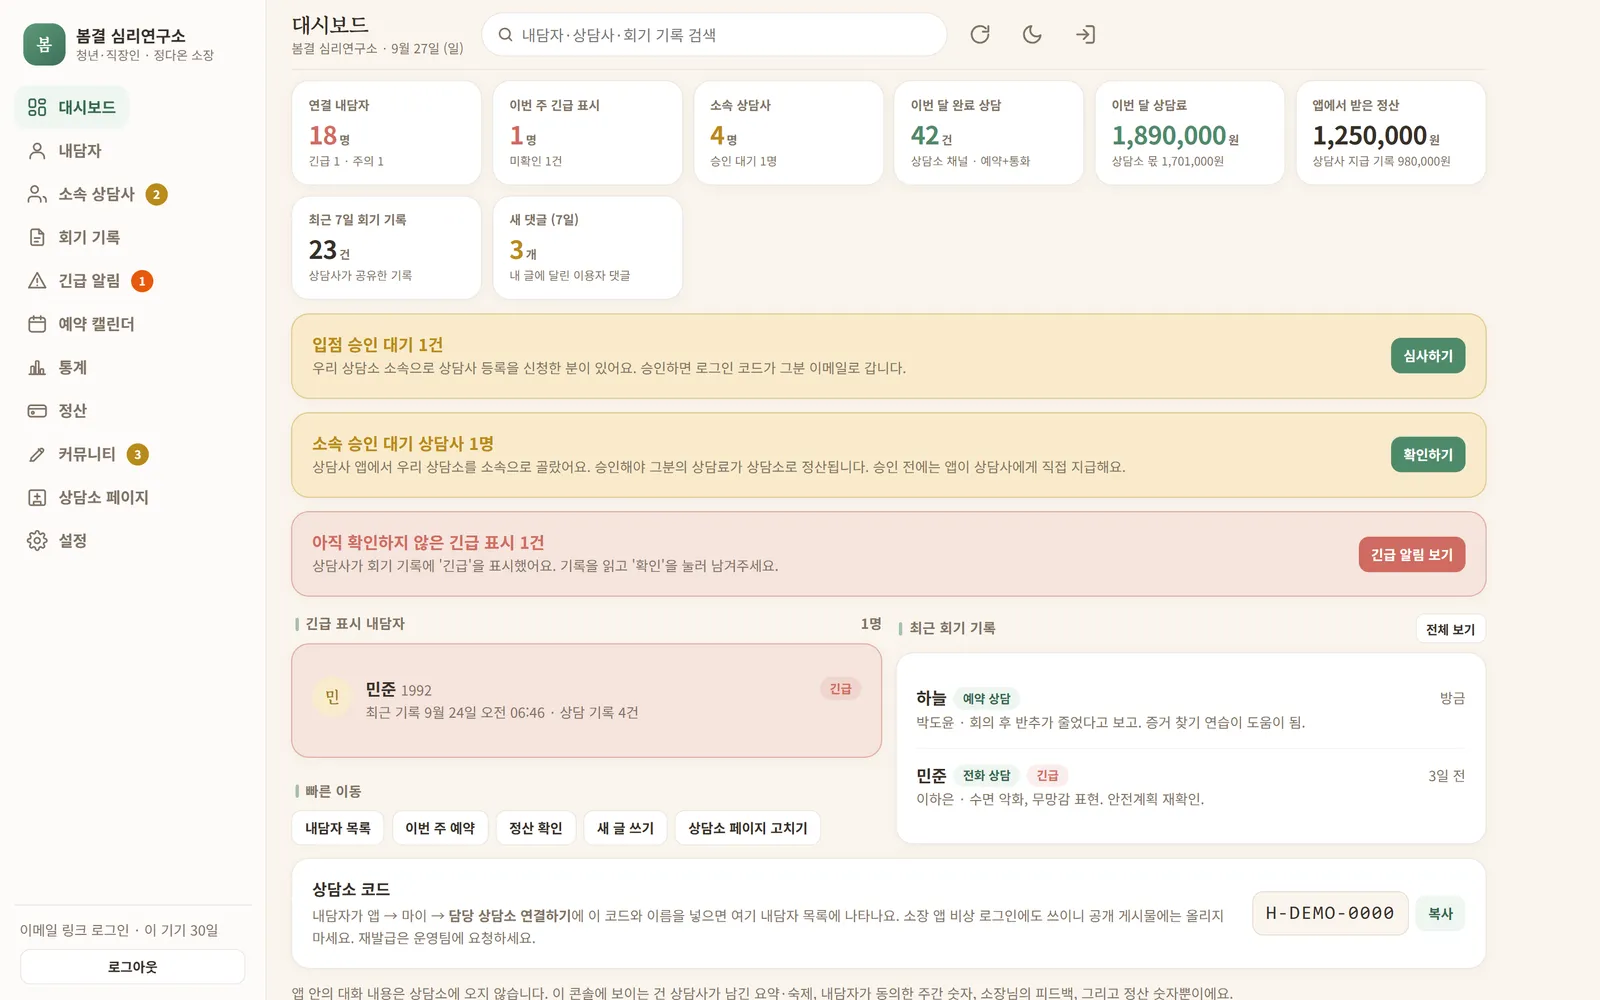Click the 예약 캘린더 calendar icon
Screen dimensions: 1600x1000
tap(37, 324)
